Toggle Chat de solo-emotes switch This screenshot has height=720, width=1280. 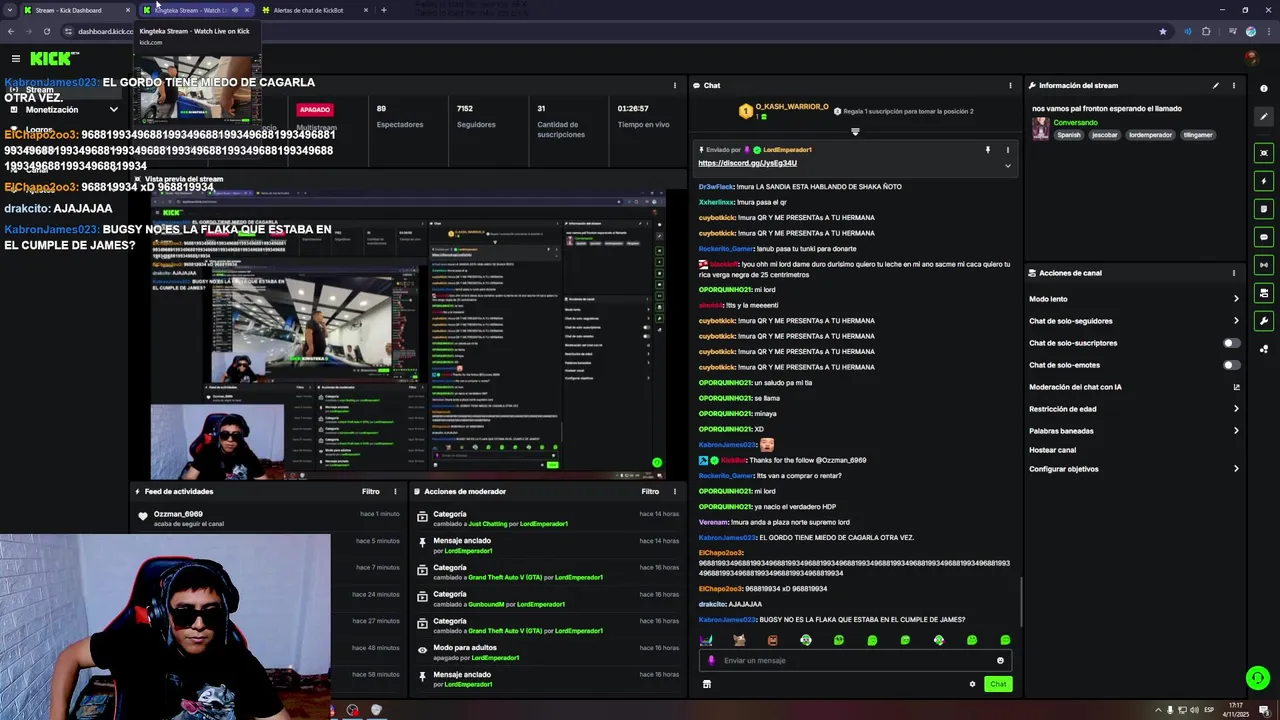point(1232,365)
